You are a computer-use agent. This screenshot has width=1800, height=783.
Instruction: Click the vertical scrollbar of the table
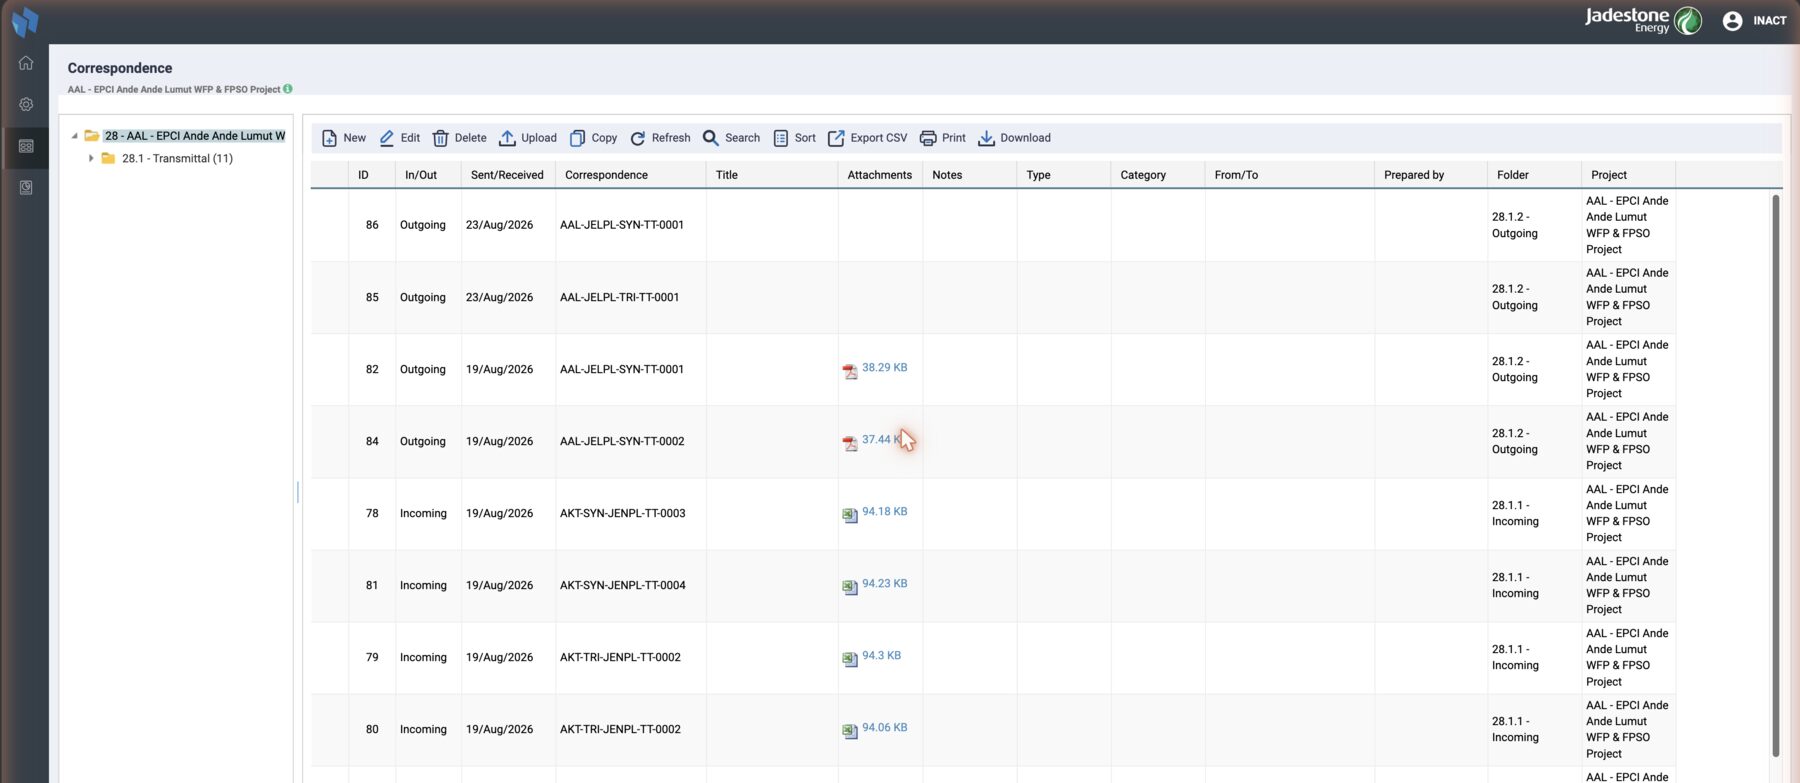(1776, 475)
